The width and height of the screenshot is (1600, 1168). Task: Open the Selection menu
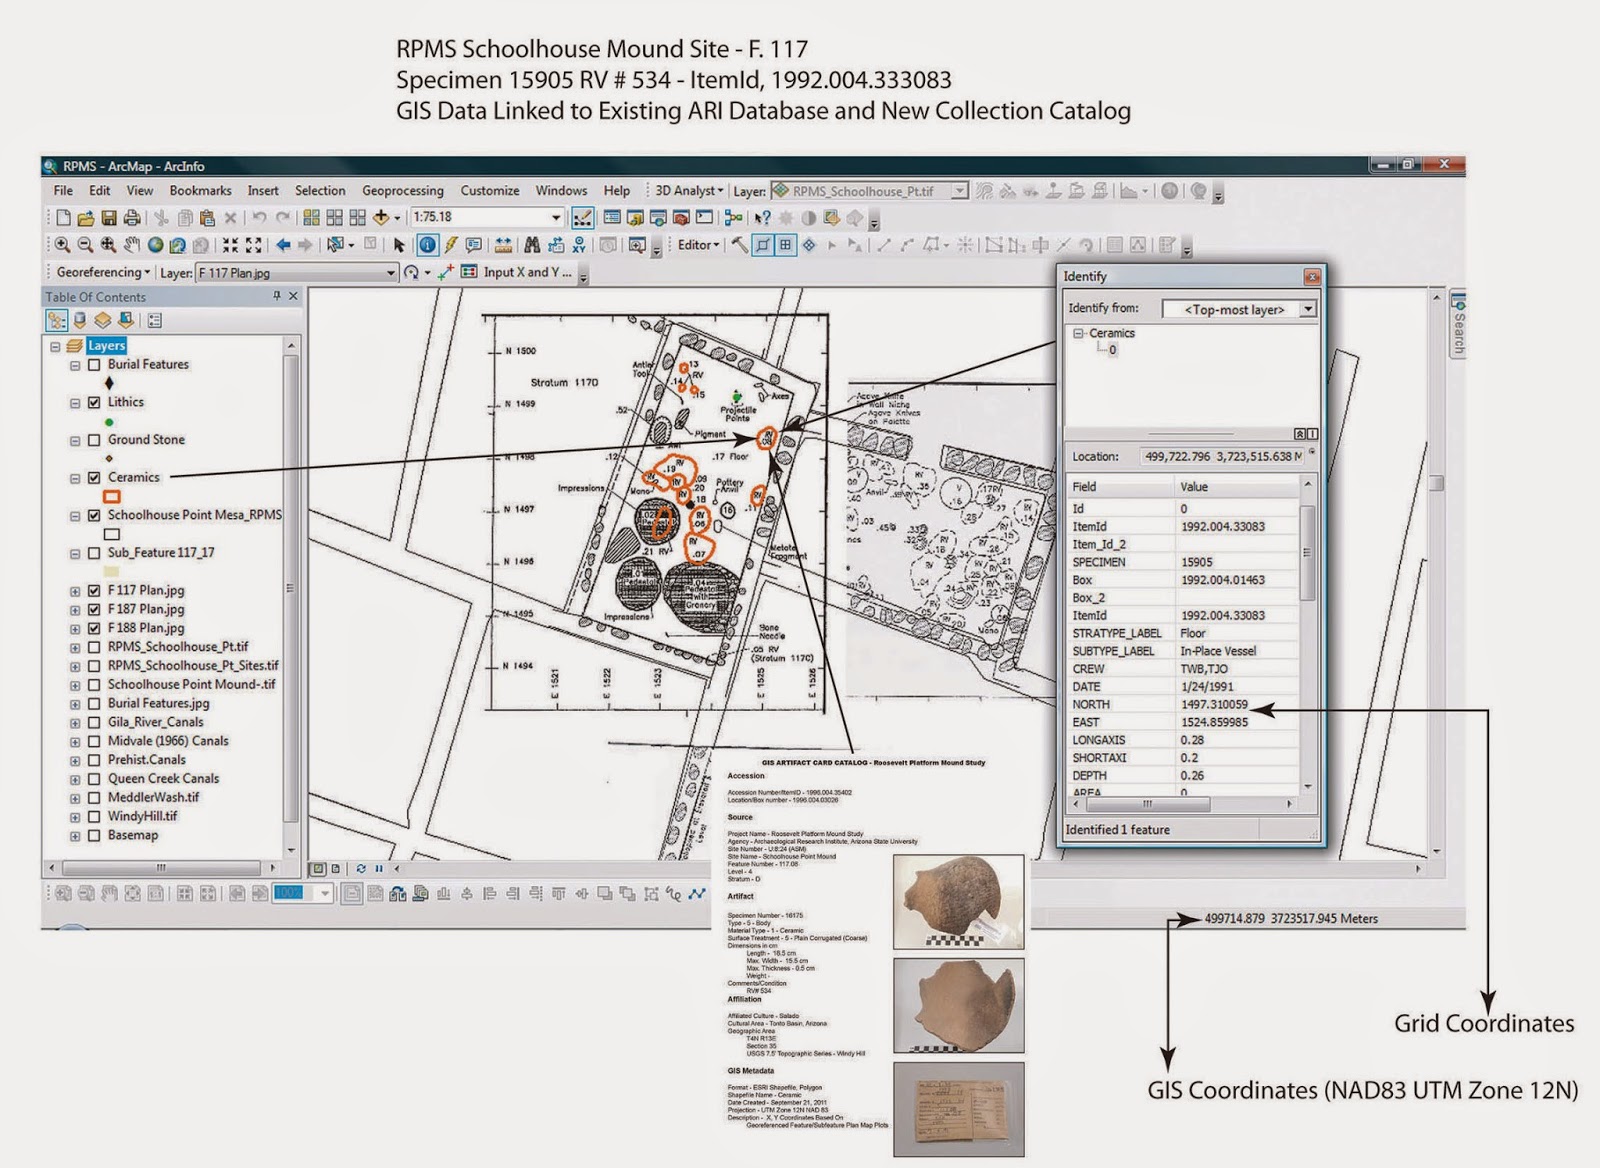tap(320, 191)
